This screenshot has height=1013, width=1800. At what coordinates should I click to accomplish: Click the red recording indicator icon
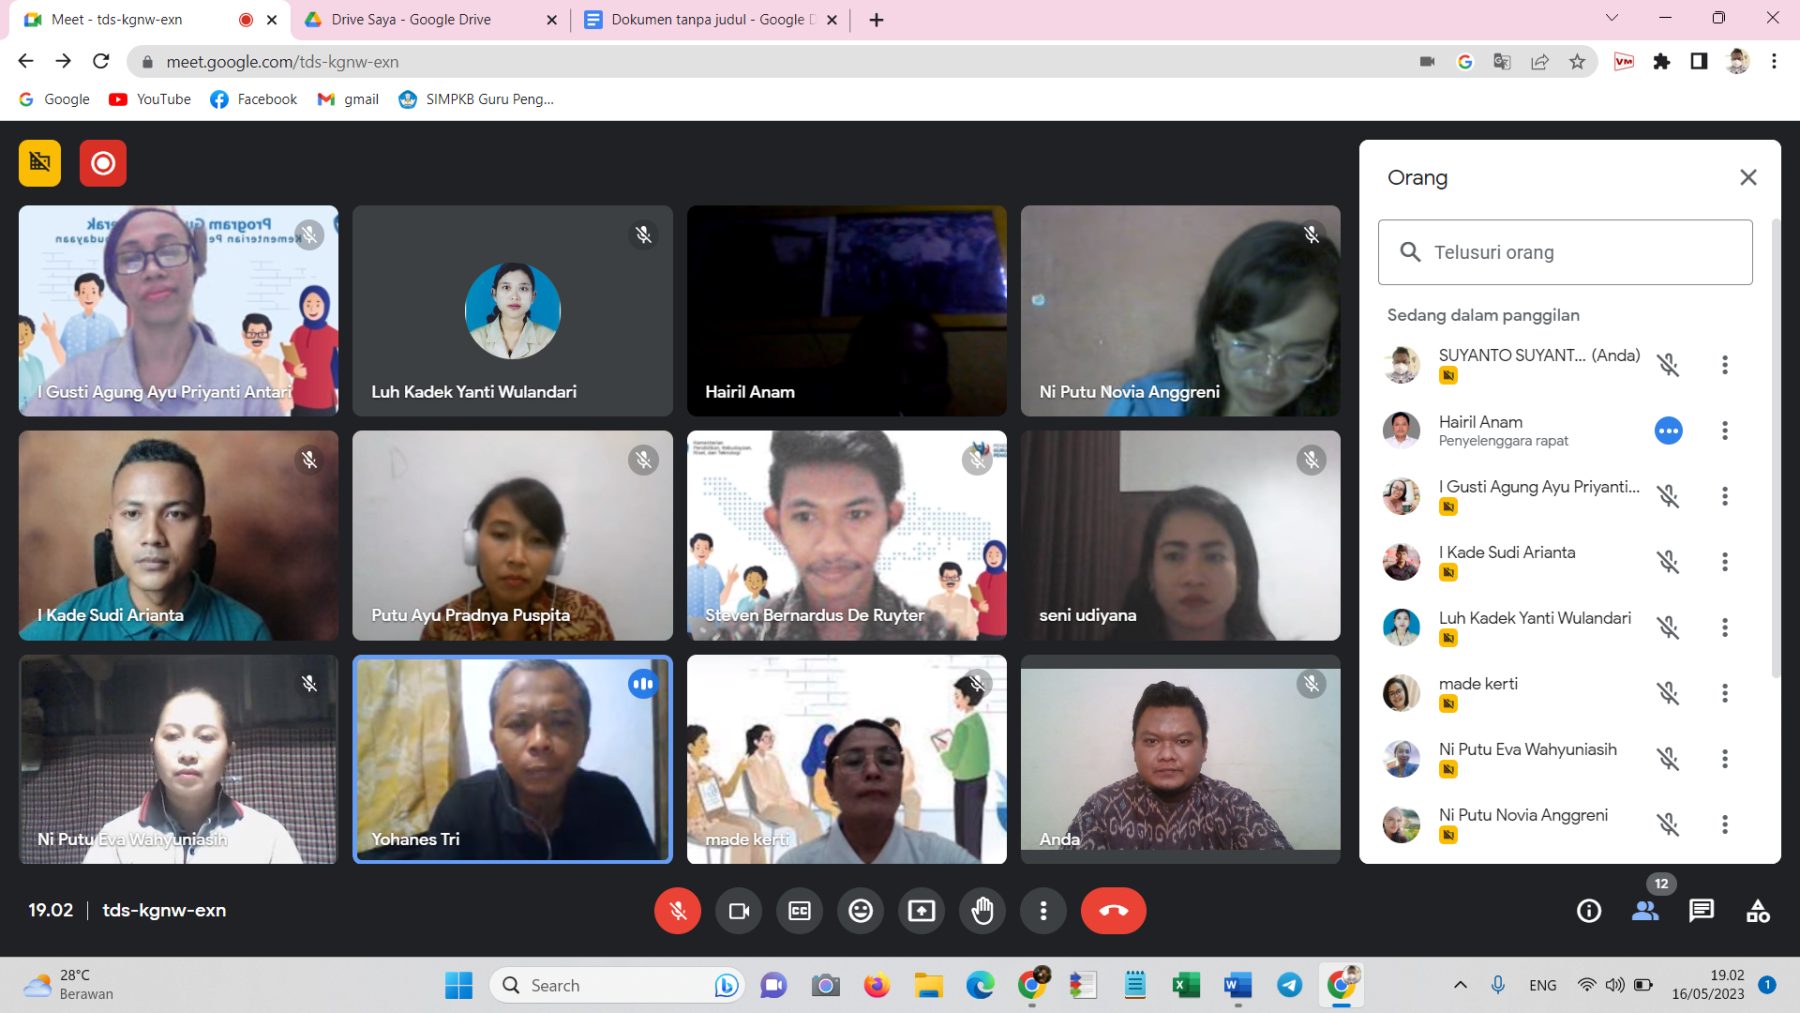point(103,163)
